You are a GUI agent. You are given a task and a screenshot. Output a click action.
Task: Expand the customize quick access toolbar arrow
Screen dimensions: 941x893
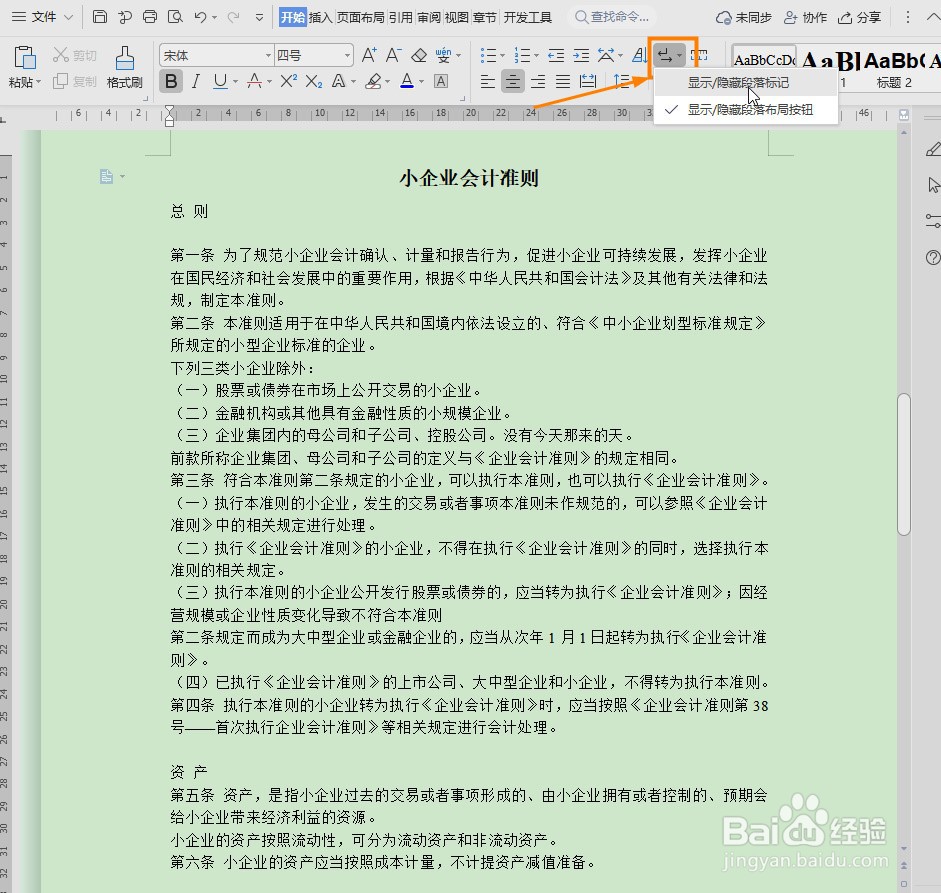259,17
